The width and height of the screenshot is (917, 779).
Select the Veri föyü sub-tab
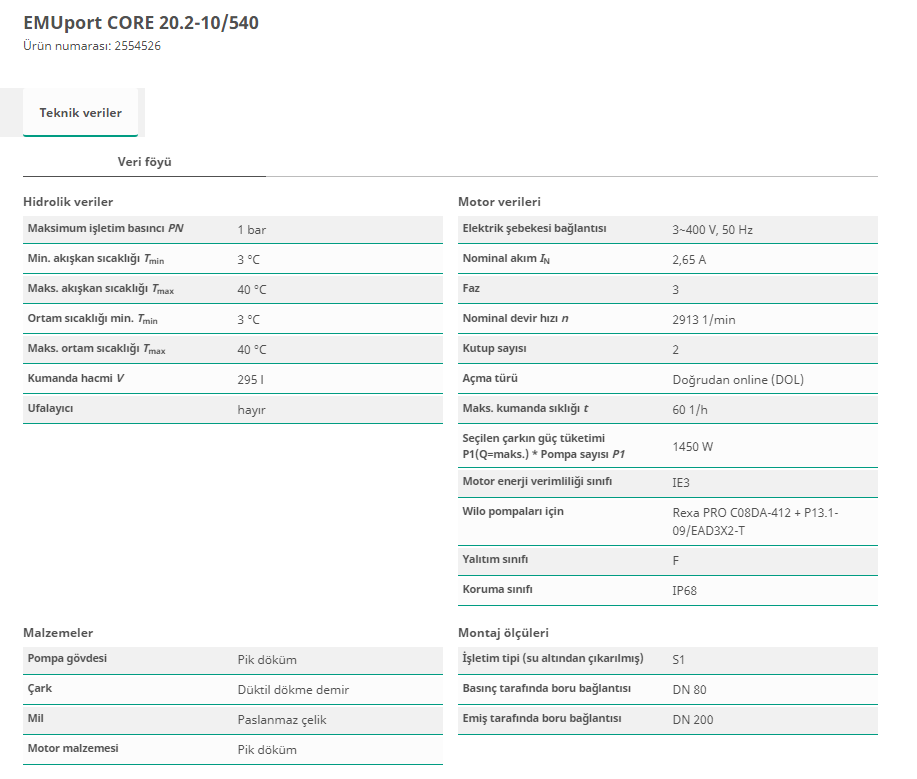pos(144,161)
